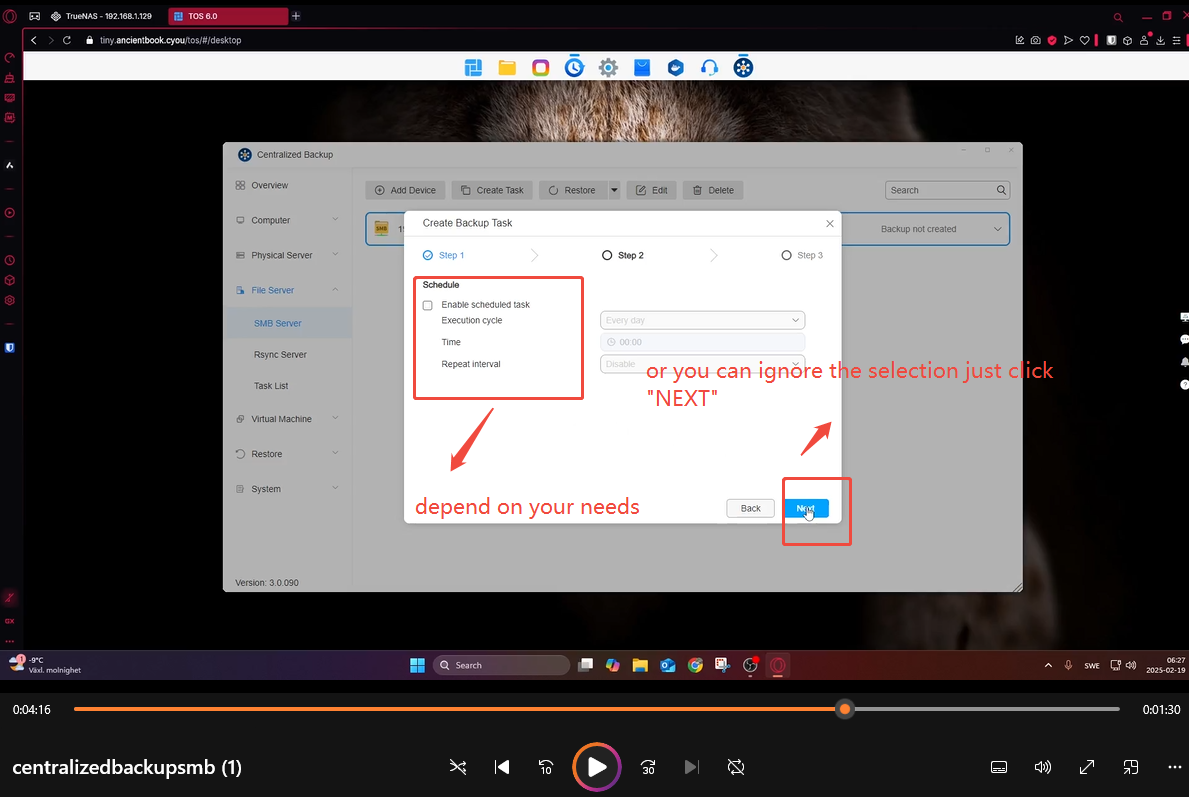Click the Centralized Backup Search field
1189x797 pixels.
click(x=947, y=190)
